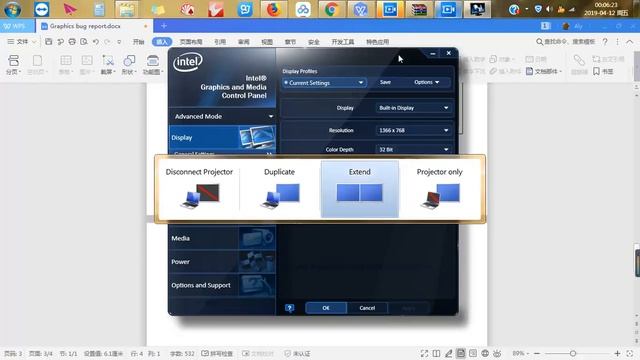Screen dimensions: 640x360
Task: Click the zoom in plus in status bar
Action: 618,353
